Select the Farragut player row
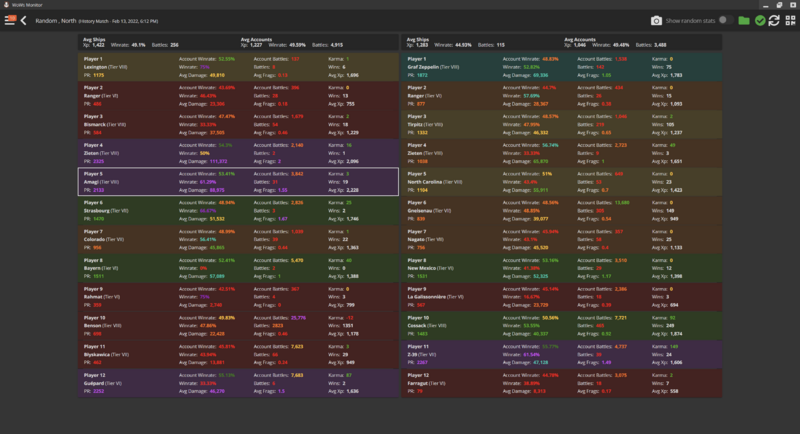The image size is (800, 434). [x=562, y=383]
